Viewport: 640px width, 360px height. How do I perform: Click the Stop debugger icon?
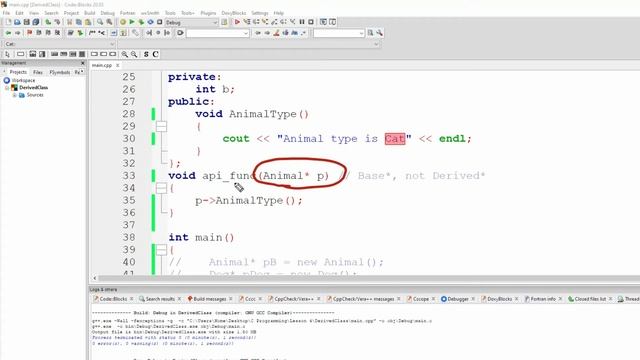(x=311, y=22)
